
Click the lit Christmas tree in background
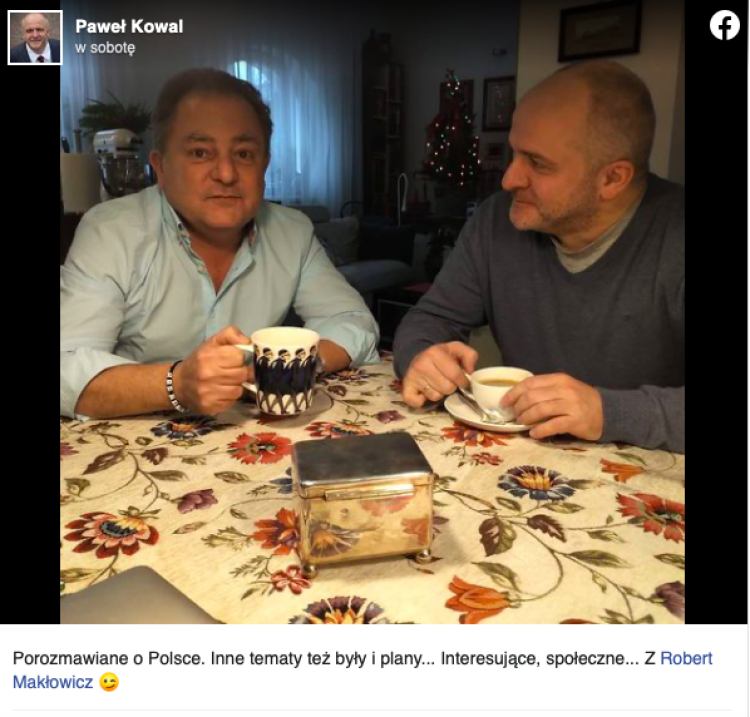click(x=452, y=131)
